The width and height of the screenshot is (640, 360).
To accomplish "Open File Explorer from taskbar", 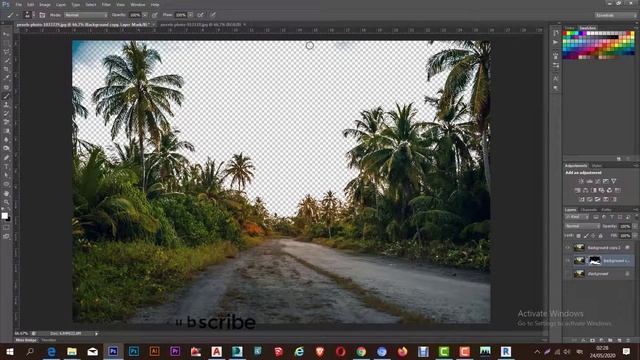I will (x=72, y=351).
